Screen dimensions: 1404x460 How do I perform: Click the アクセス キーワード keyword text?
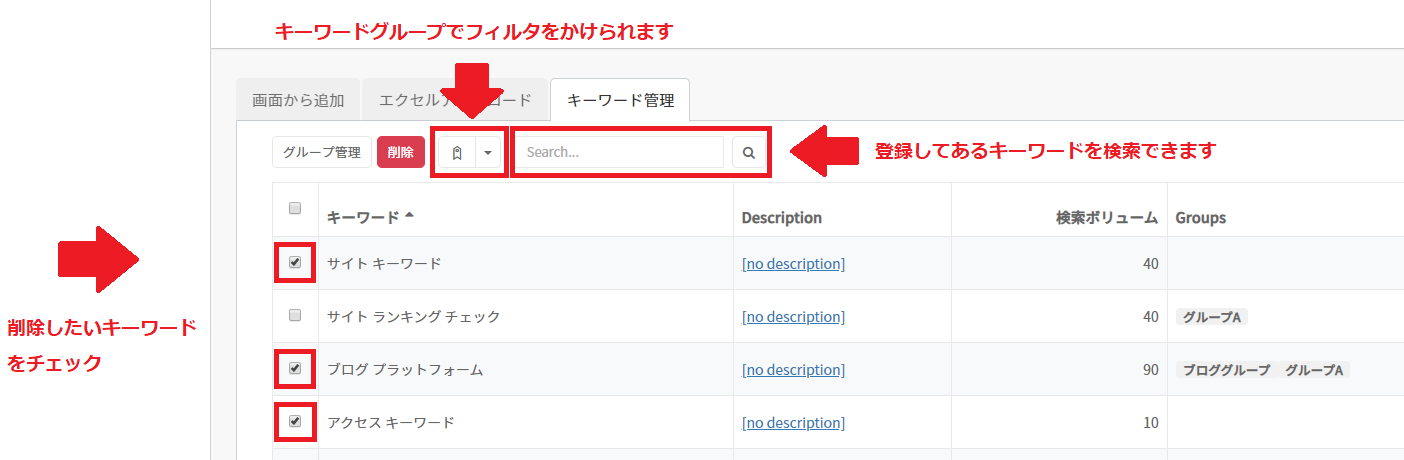(391, 423)
